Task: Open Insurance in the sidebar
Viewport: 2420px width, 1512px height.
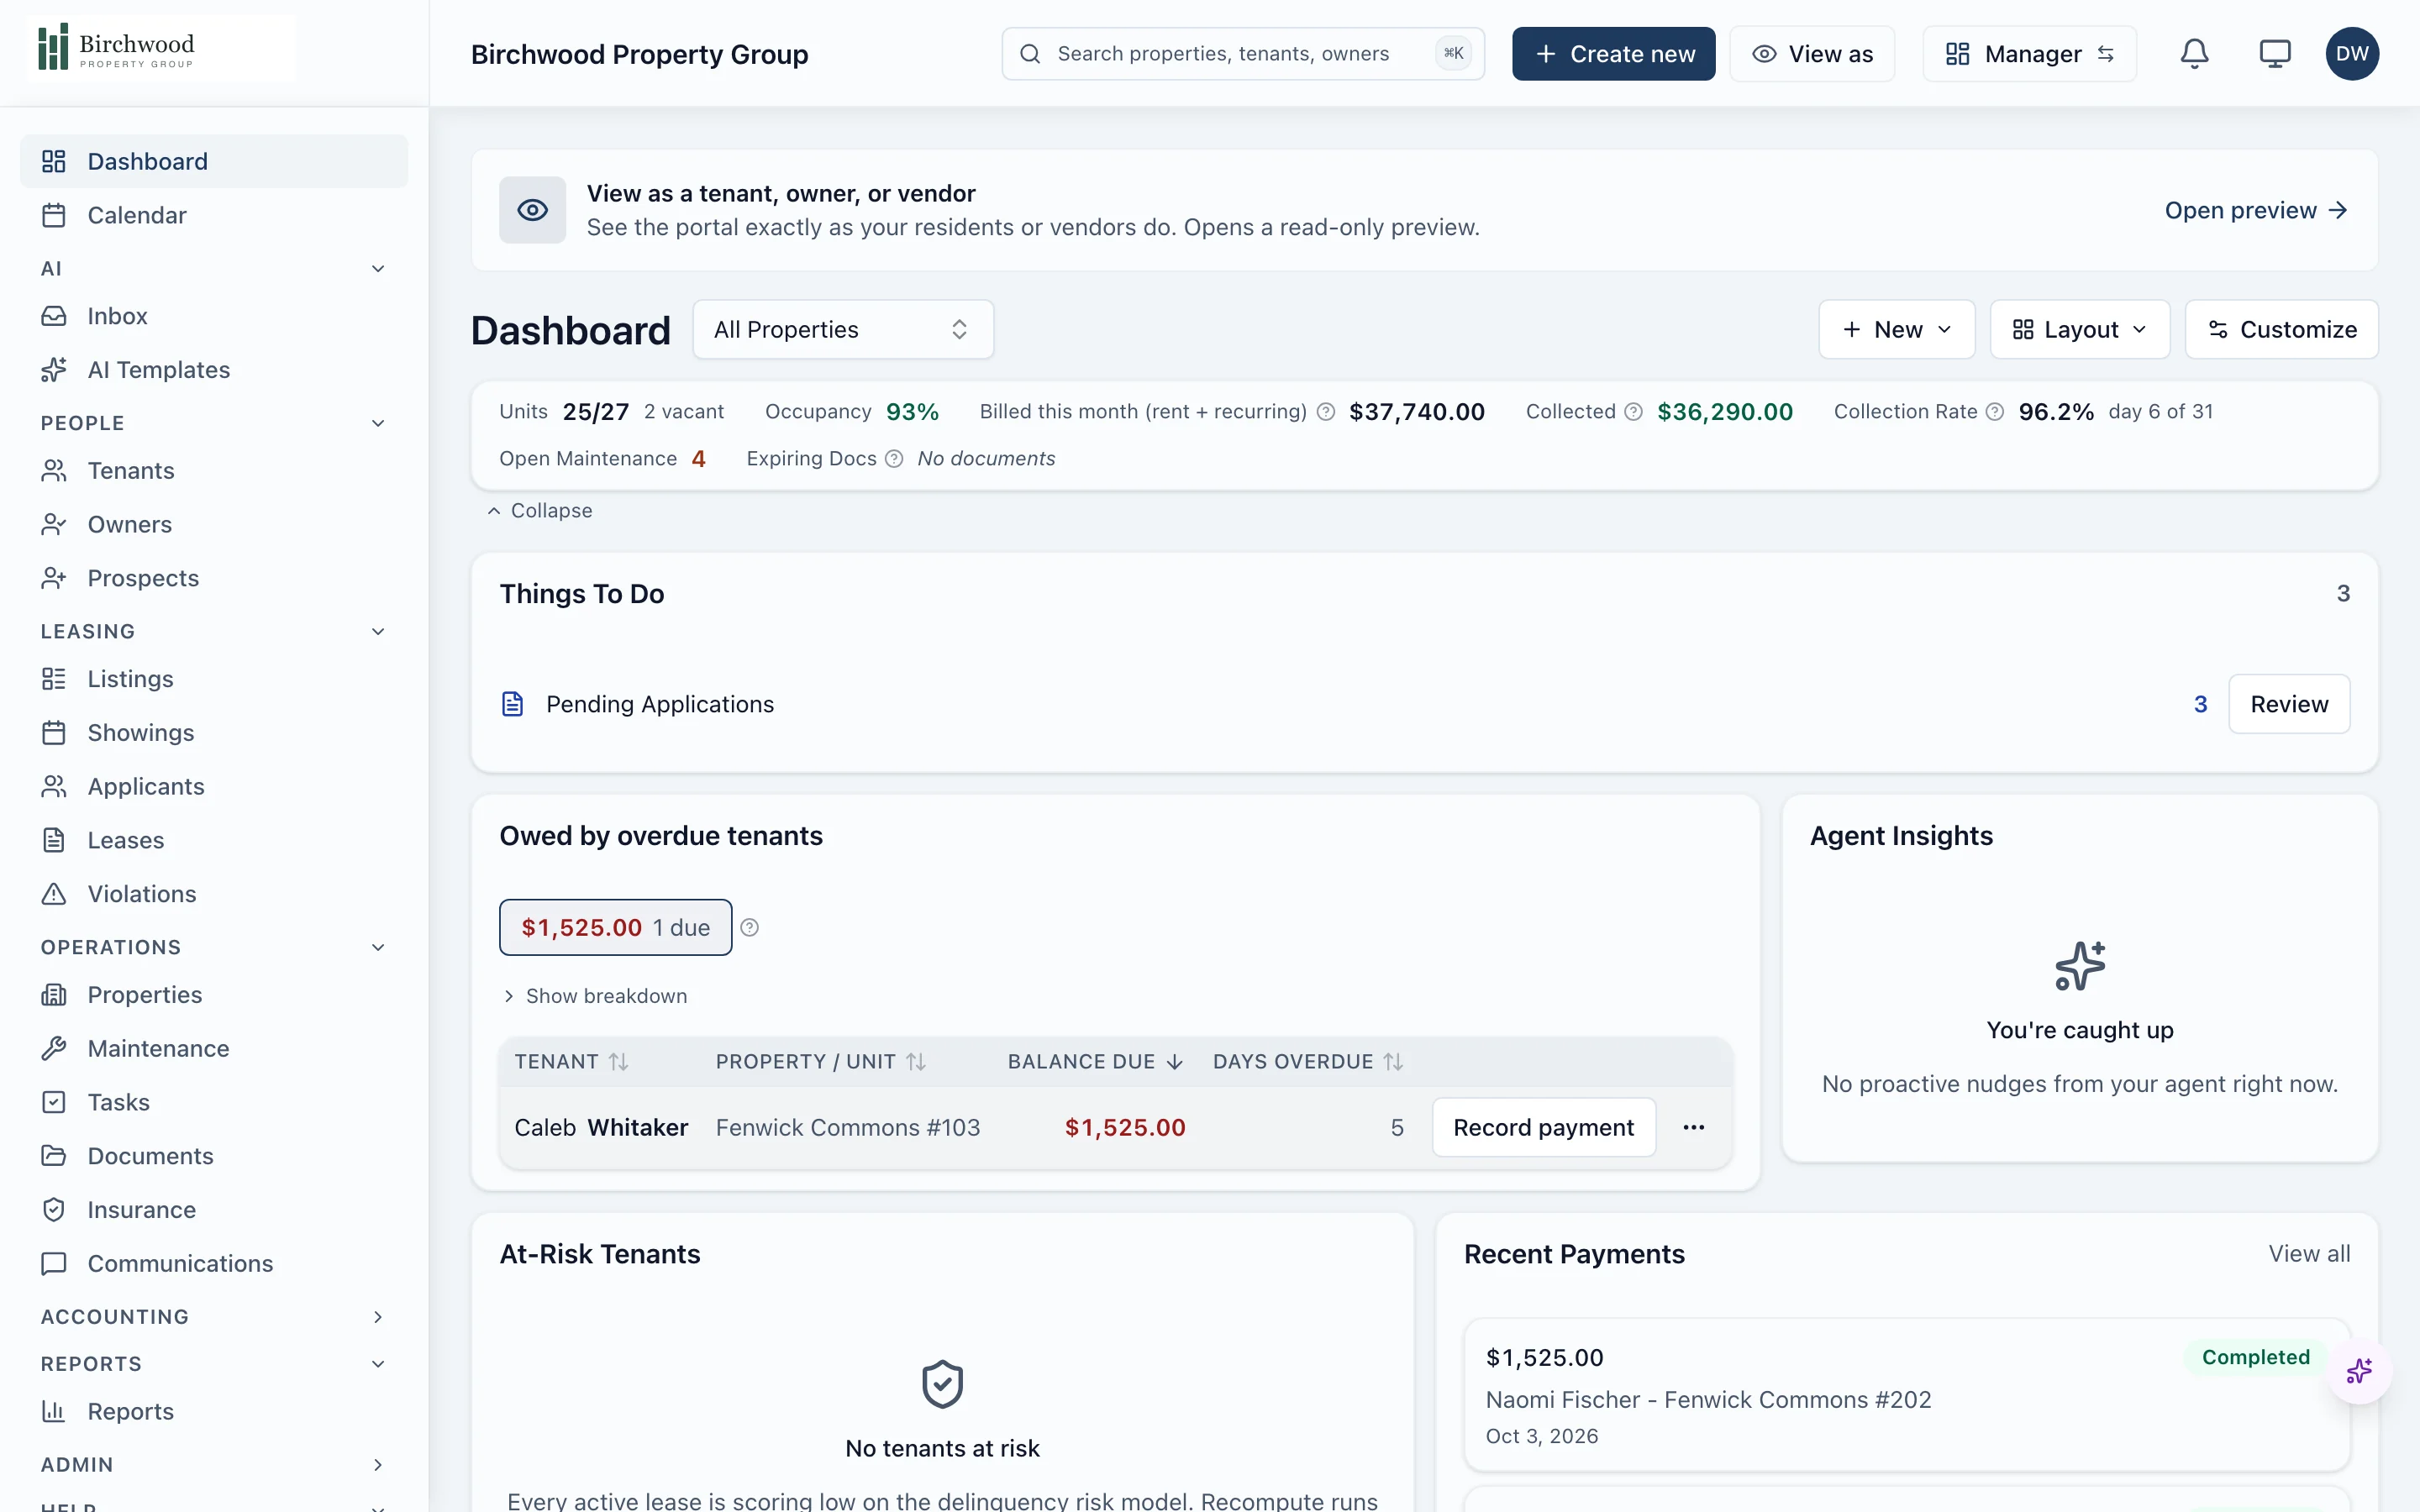Action: (214, 1210)
